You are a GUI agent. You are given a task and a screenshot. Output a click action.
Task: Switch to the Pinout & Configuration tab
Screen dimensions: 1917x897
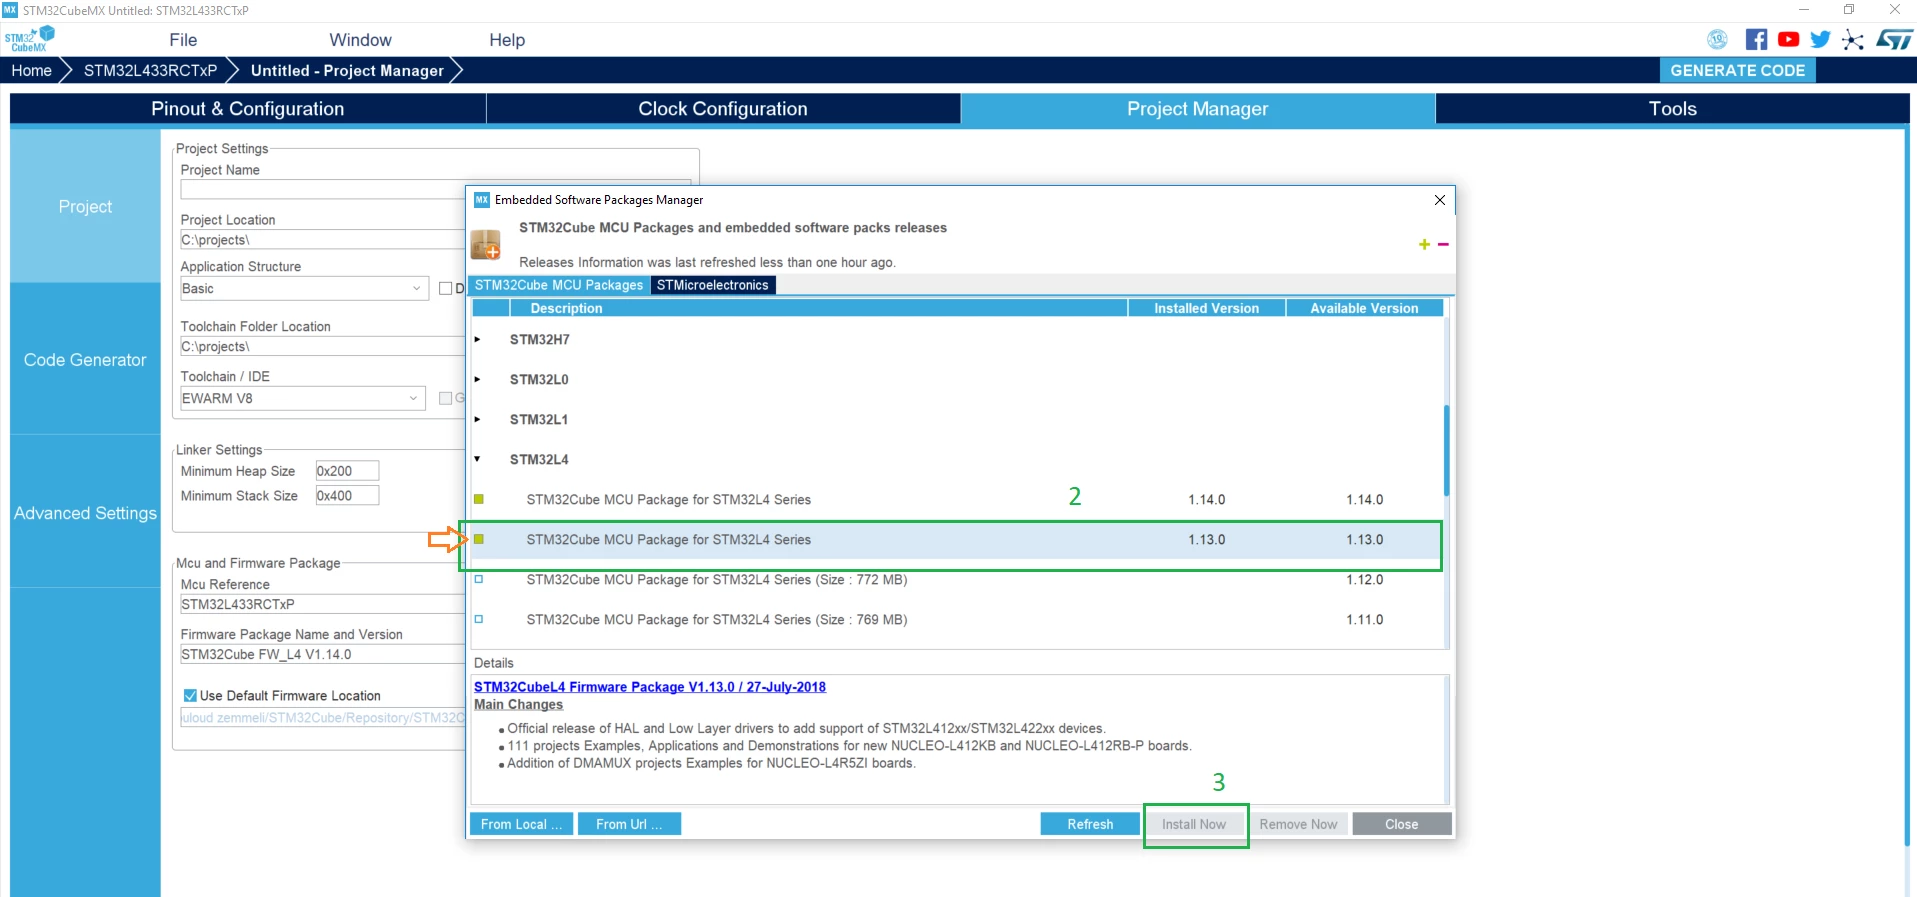tap(248, 109)
